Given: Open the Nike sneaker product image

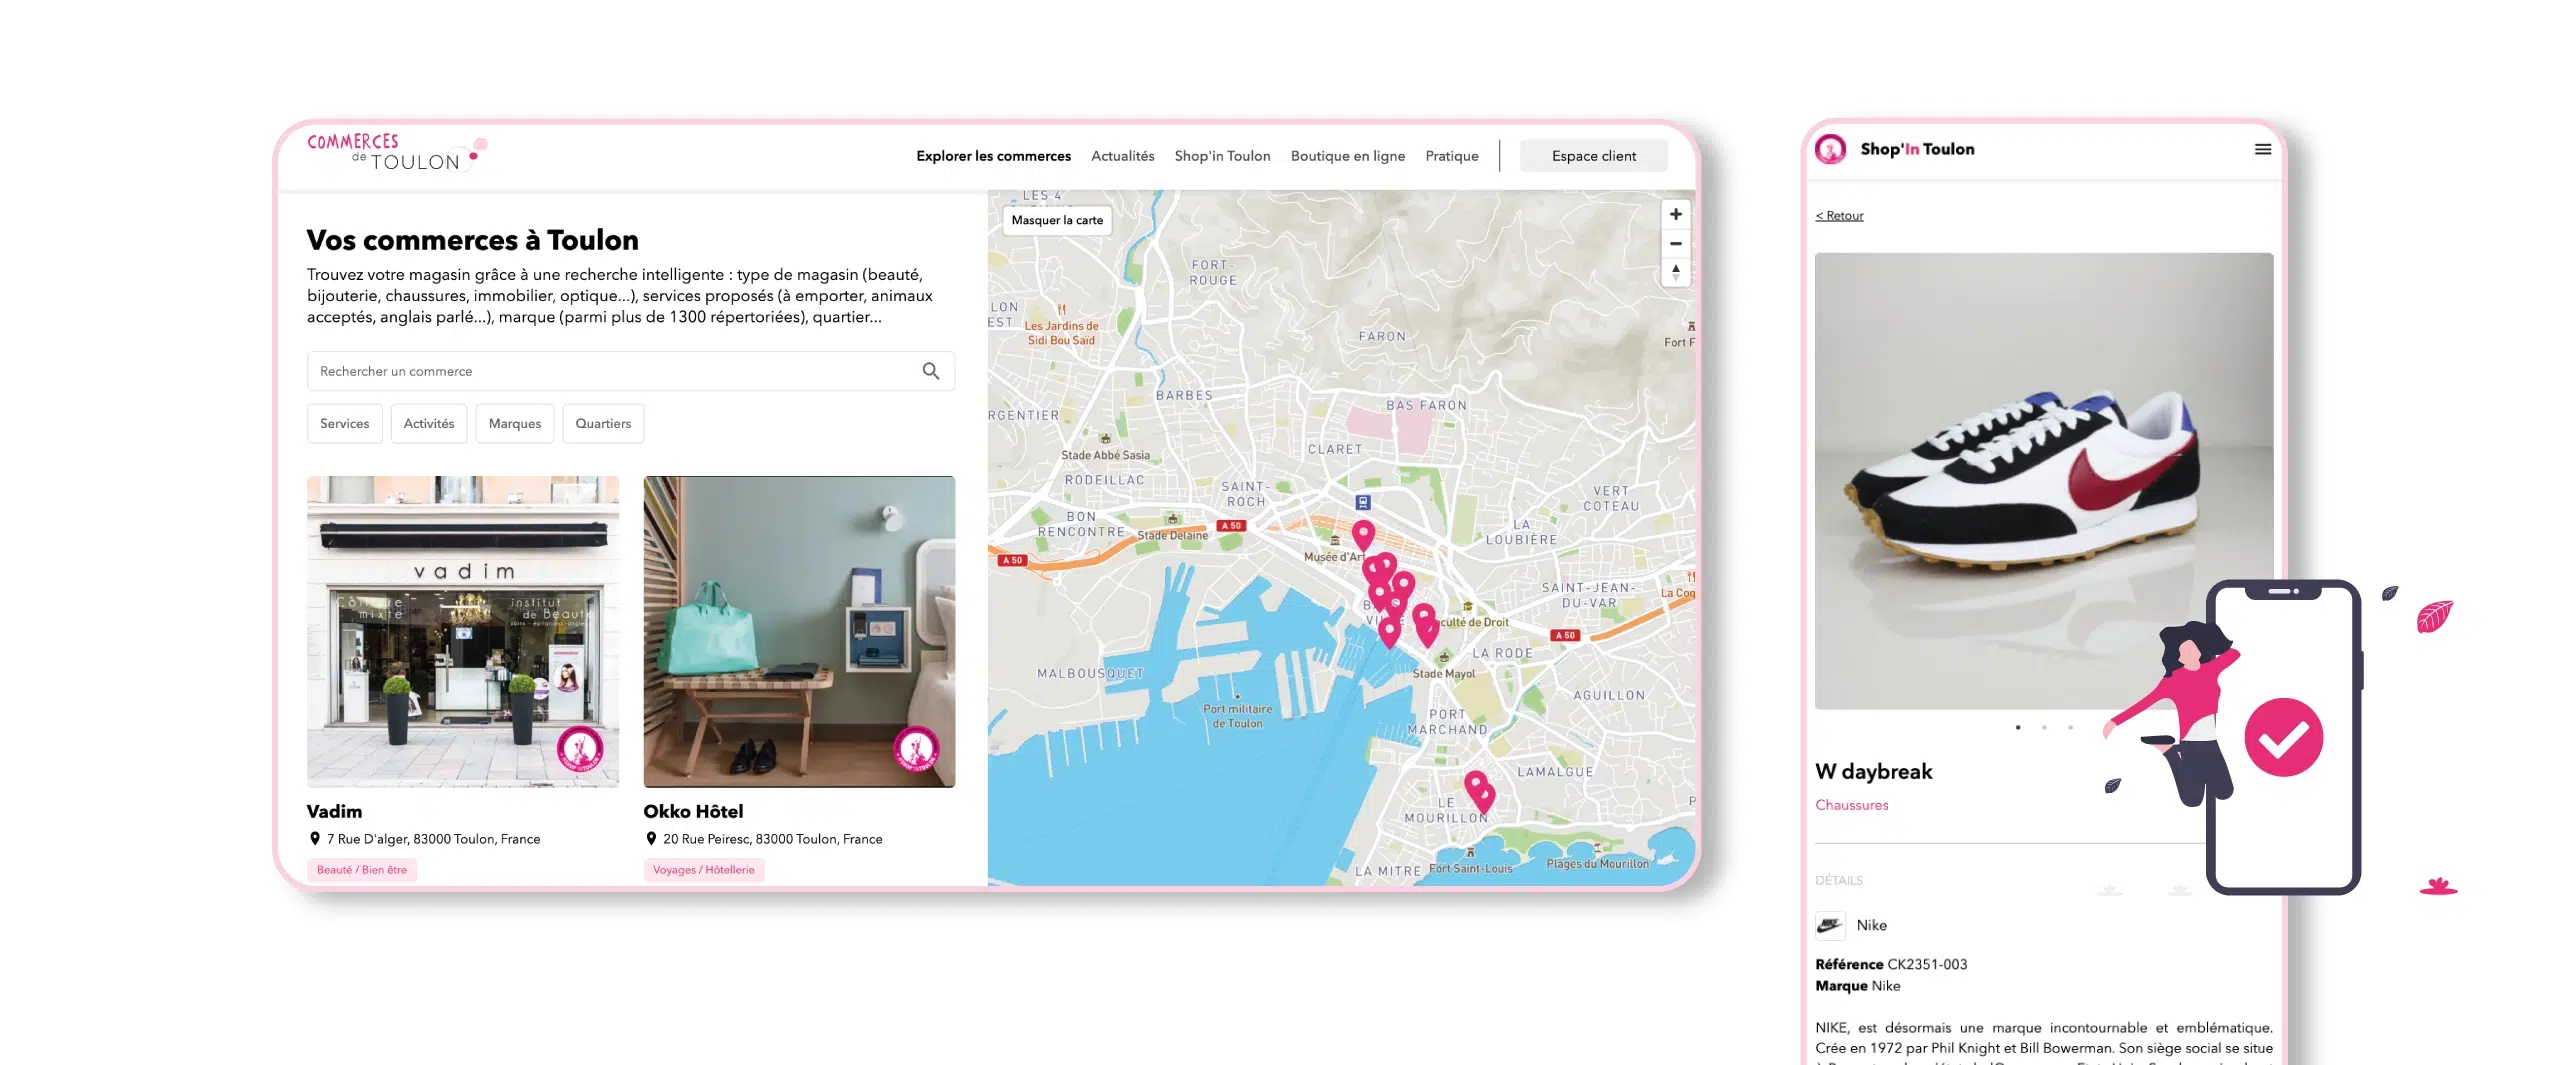Looking at the screenshot, I should pyautogui.click(x=2043, y=481).
